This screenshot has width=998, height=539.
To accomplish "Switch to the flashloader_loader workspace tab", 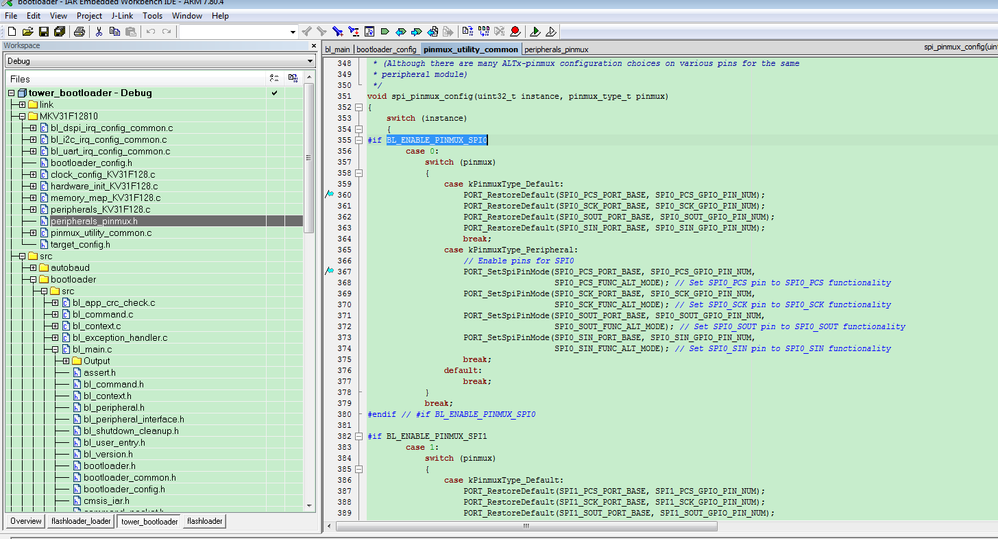I will coord(80,521).
